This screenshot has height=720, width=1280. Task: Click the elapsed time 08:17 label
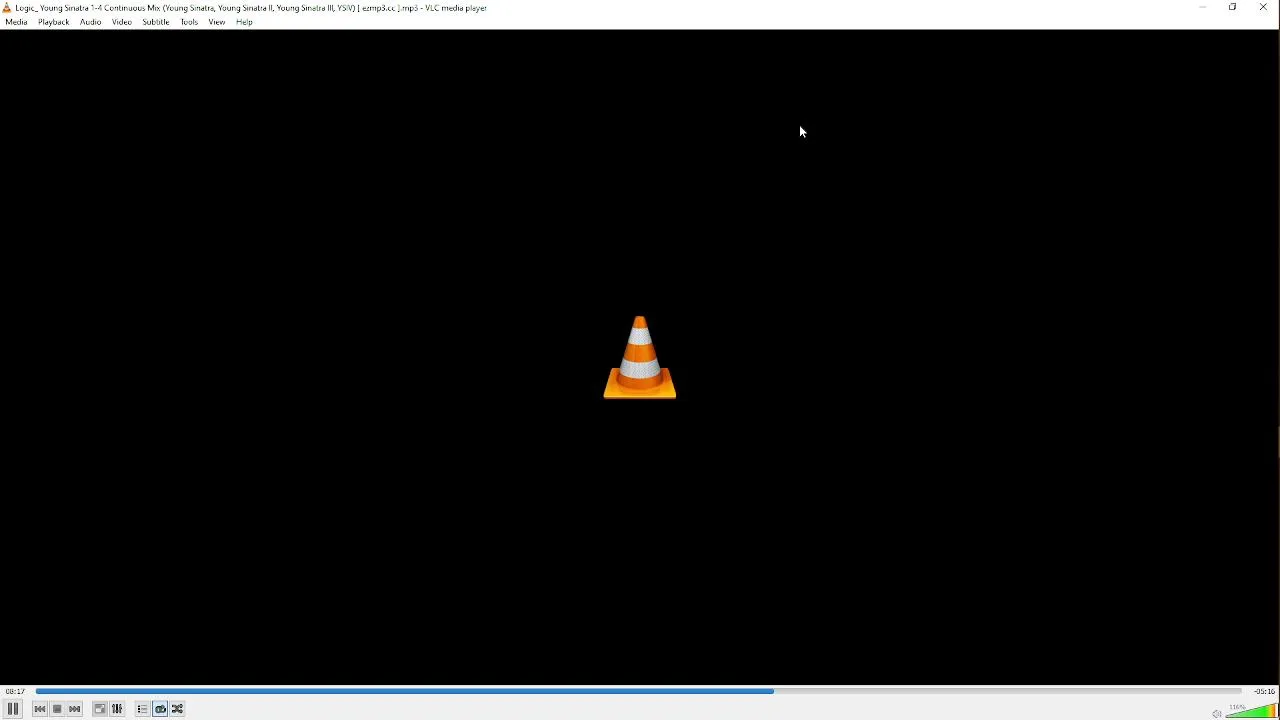[15, 691]
